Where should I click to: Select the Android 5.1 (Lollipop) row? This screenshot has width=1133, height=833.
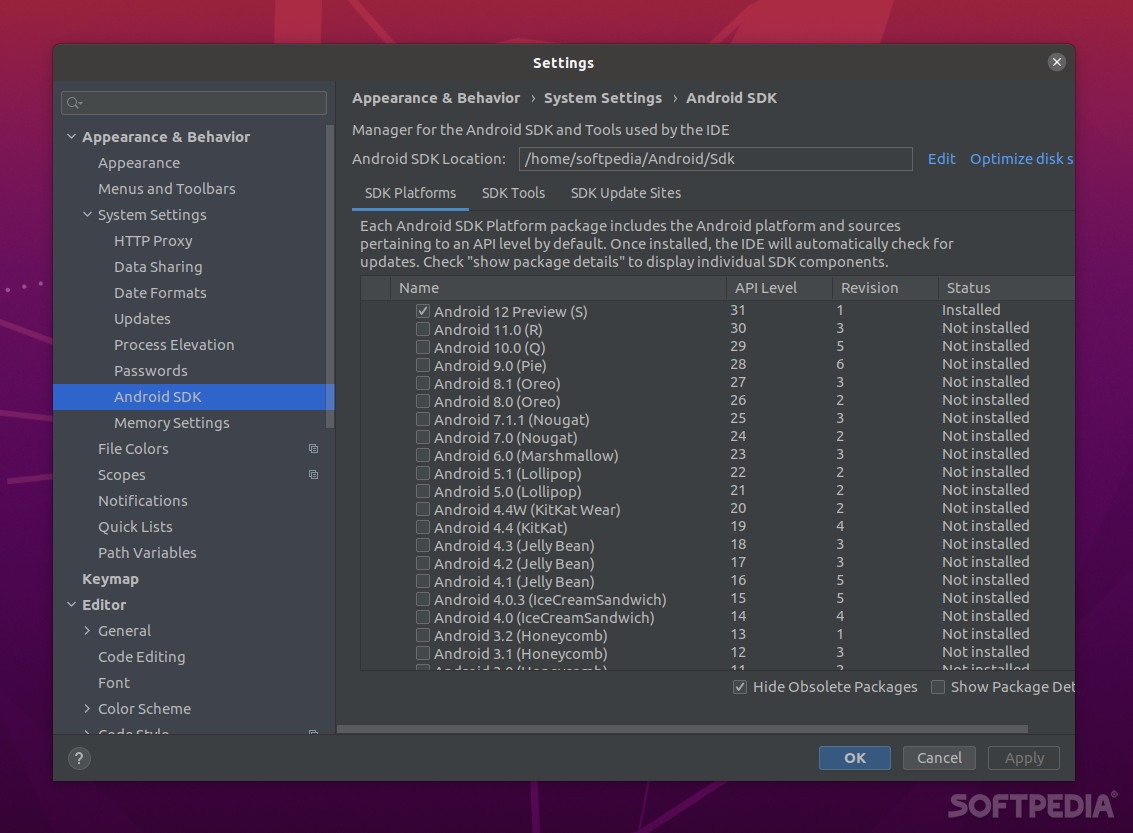click(x=717, y=473)
